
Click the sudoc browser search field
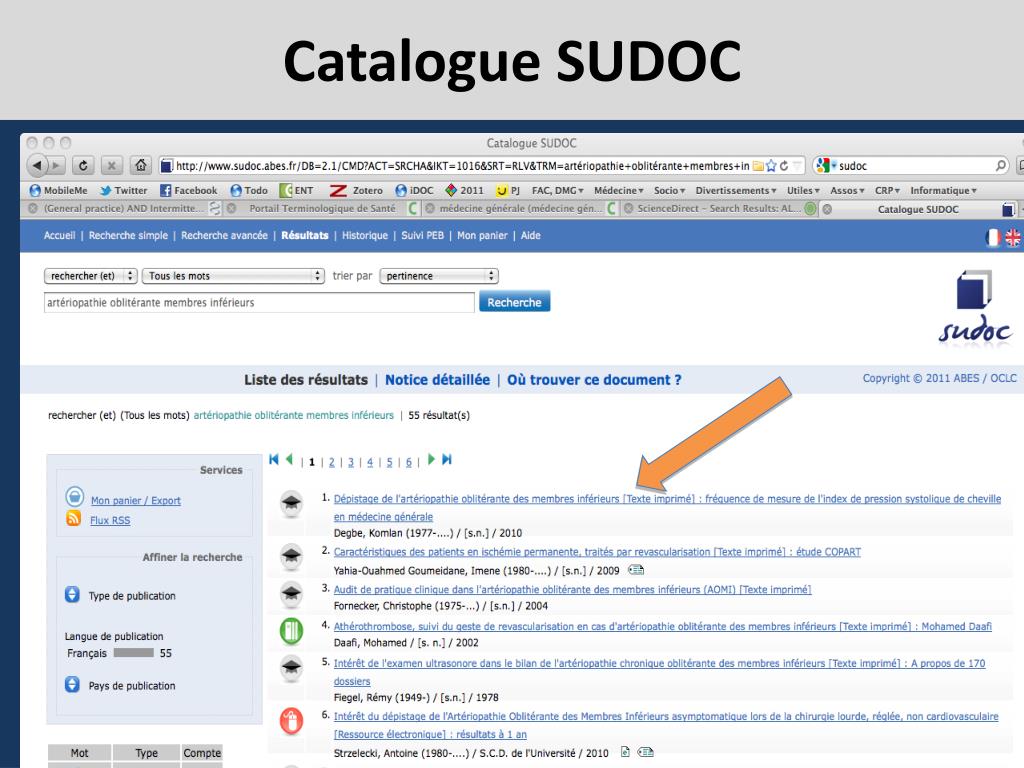click(912, 166)
